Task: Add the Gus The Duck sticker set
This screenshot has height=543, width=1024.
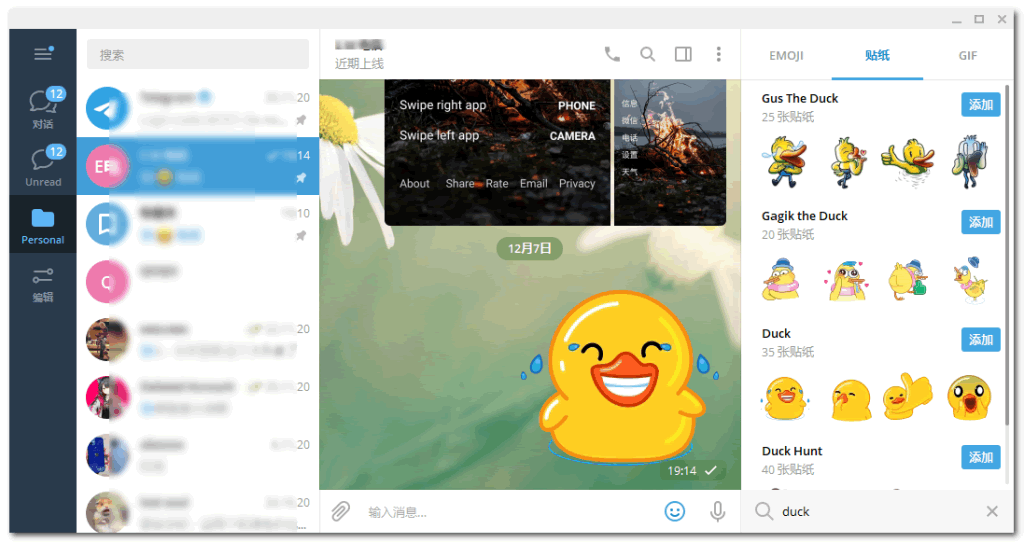Action: click(x=980, y=105)
